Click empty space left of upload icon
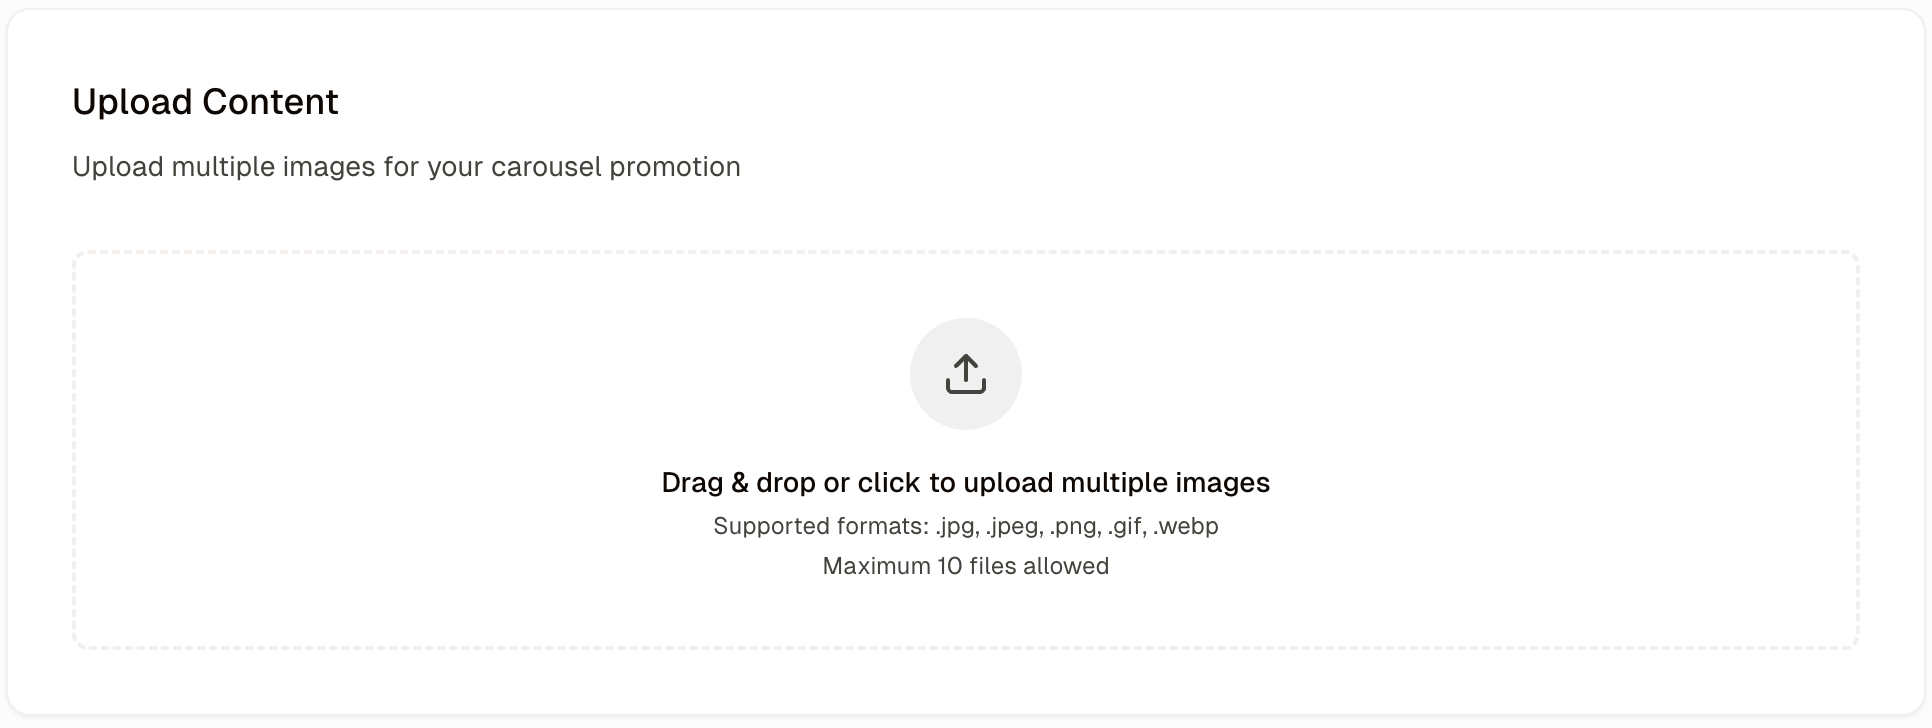Screen dimensions: 1932x728 pos(500,374)
